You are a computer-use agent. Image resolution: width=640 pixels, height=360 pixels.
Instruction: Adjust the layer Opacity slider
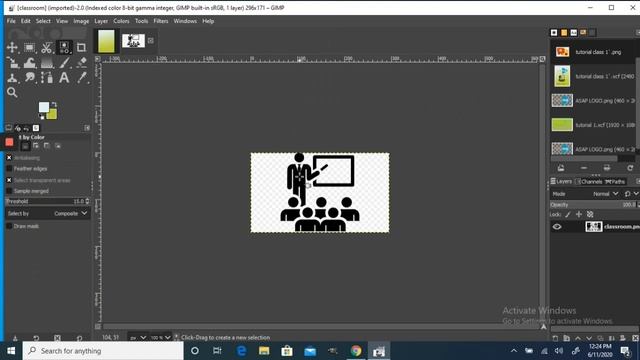click(x=594, y=204)
